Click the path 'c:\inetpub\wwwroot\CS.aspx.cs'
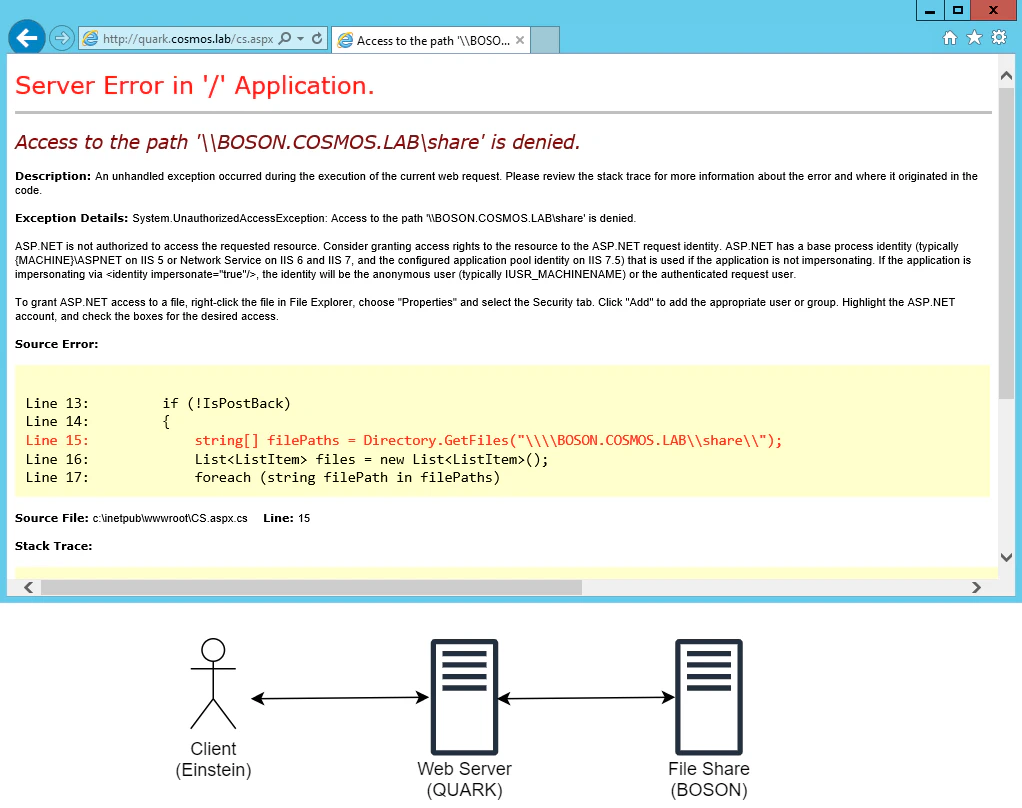The image size is (1022, 808). tap(170, 519)
